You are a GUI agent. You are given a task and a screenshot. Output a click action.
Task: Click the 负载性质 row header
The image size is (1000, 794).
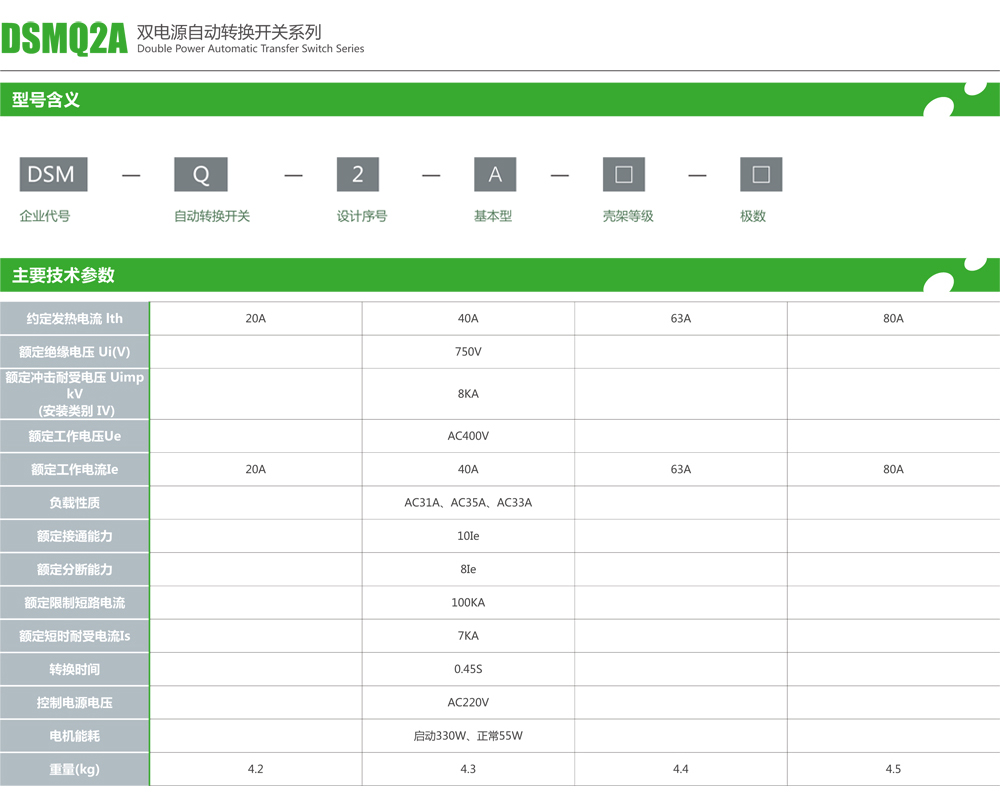pos(75,503)
